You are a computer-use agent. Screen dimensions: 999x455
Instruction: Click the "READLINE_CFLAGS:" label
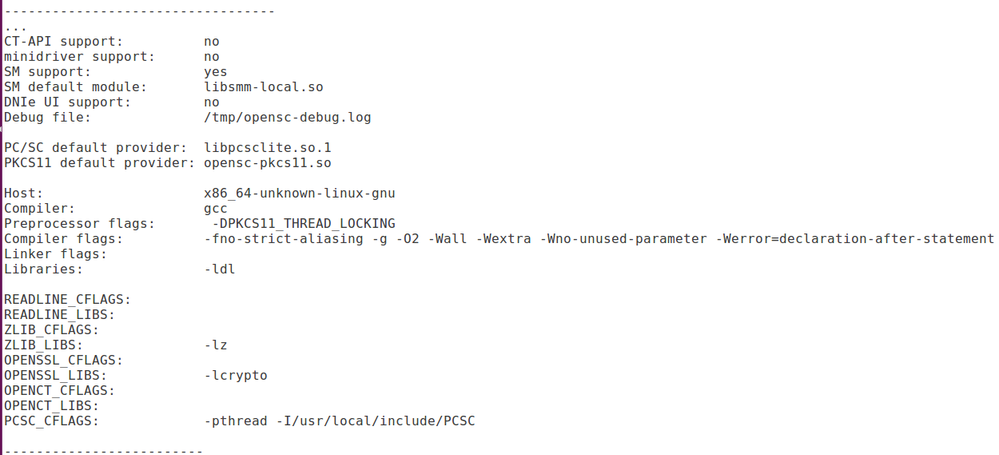coord(67,300)
